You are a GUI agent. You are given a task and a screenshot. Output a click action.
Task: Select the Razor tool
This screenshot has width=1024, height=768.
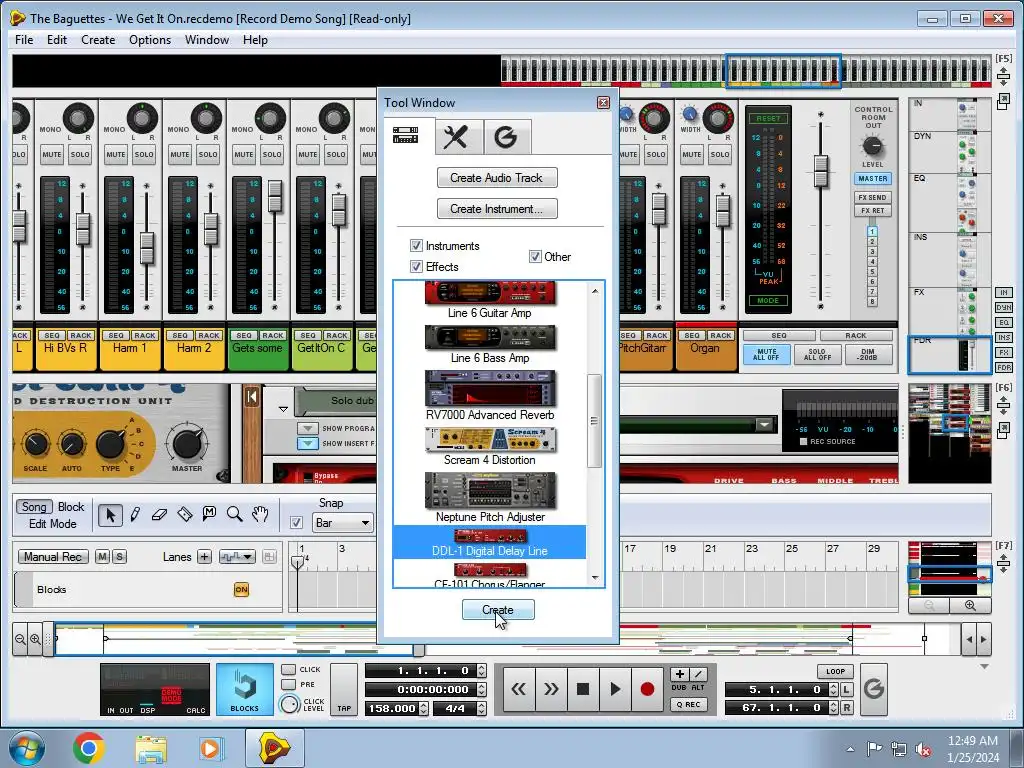coord(185,515)
